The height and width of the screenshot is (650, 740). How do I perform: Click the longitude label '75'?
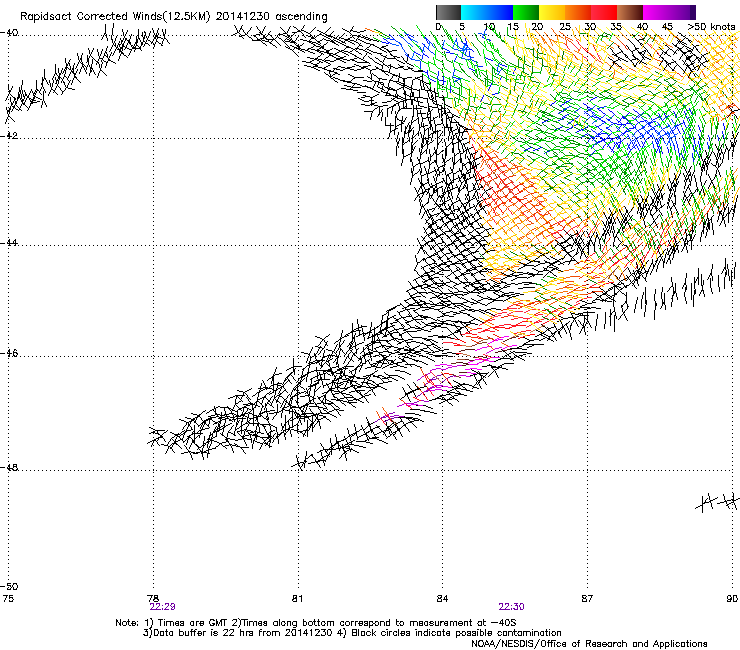pyautogui.click(x=8, y=599)
